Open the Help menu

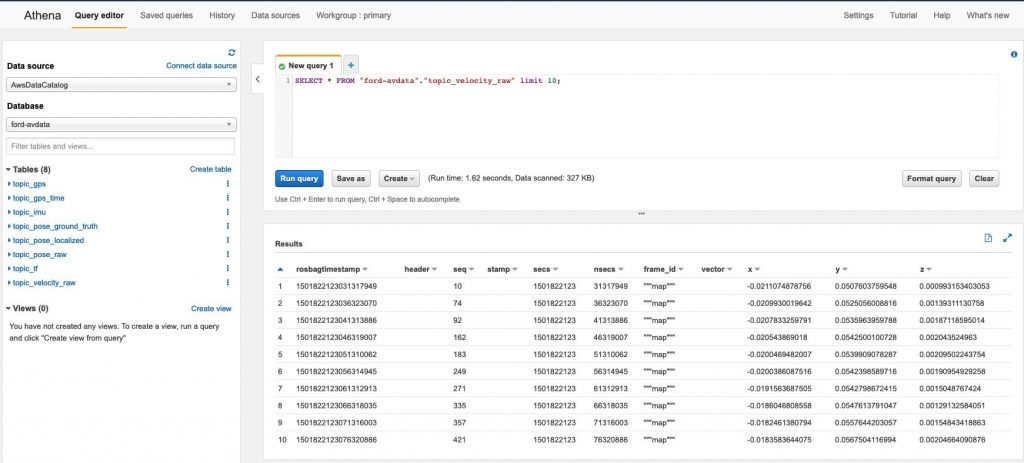click(942, 15)
